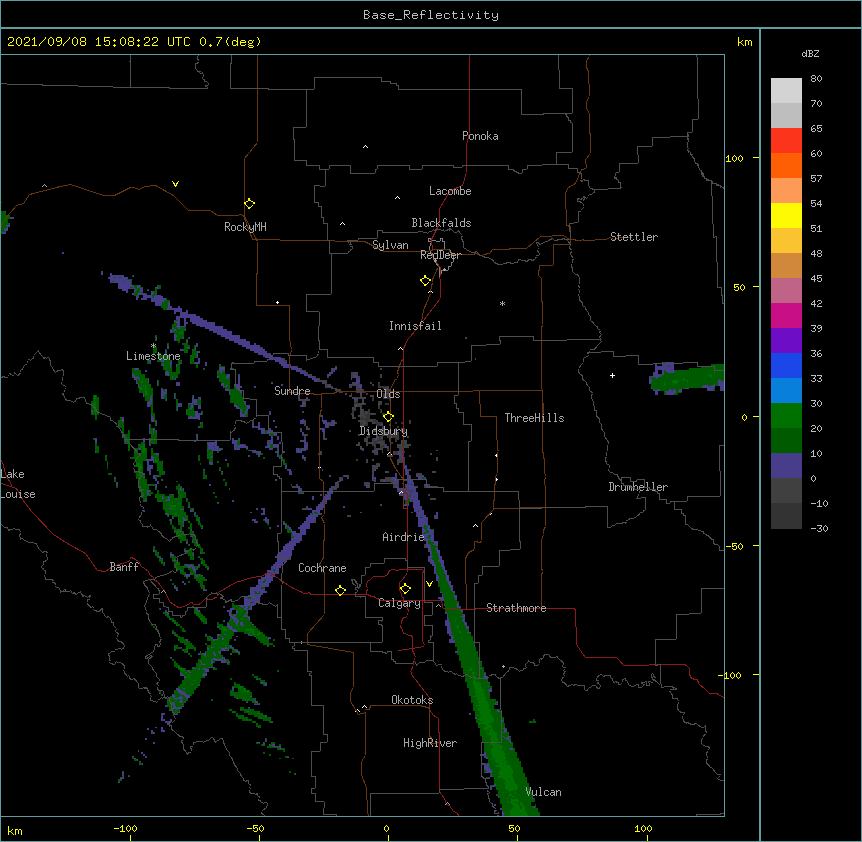Click the yellow diamond marker below RedDeer
This screenshot has width=862, height=842.
(x=425, y=281)
